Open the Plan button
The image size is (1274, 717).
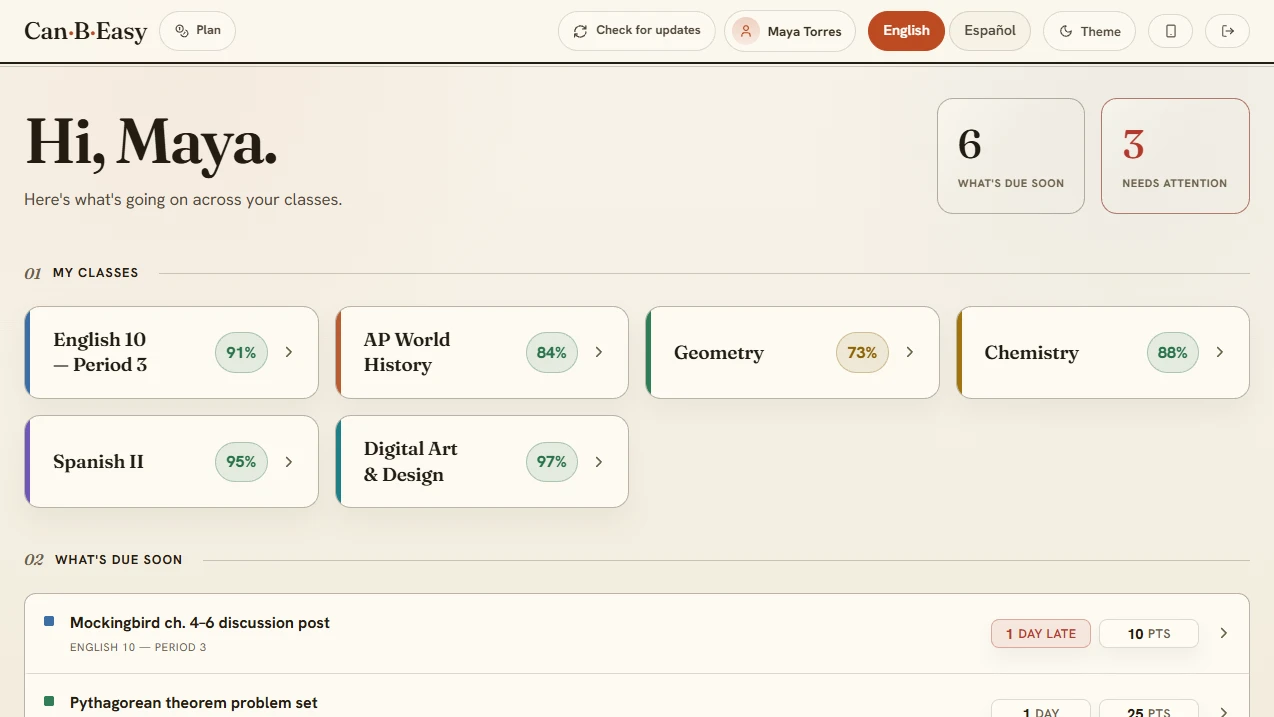[197, 31]
